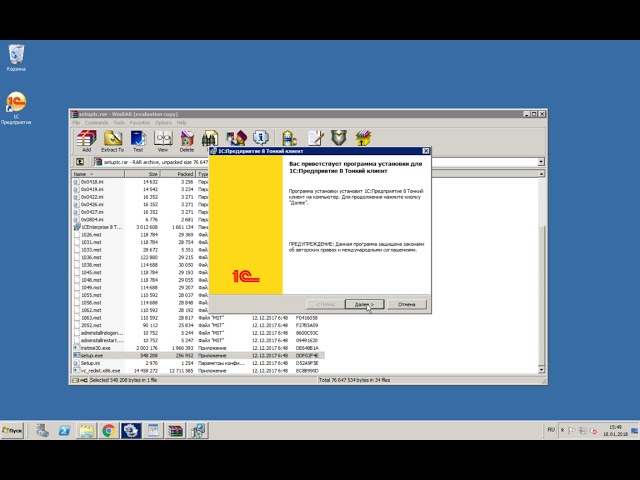
Task: Open Windows Explorer from the taskbar
Action: (87, 430)
